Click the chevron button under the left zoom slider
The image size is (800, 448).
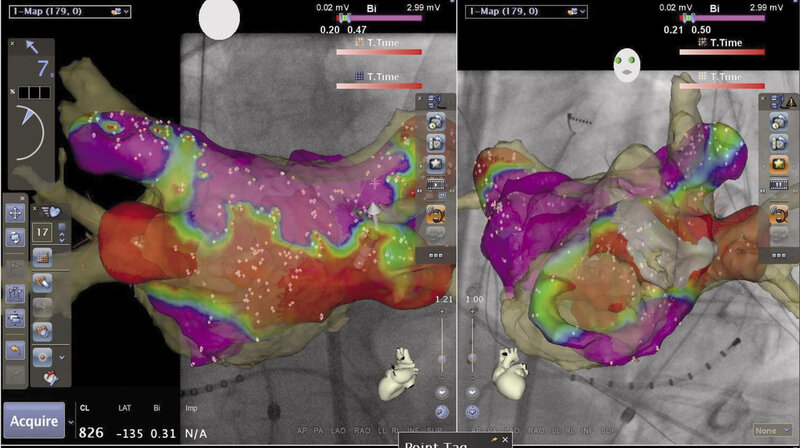[442, 392]
